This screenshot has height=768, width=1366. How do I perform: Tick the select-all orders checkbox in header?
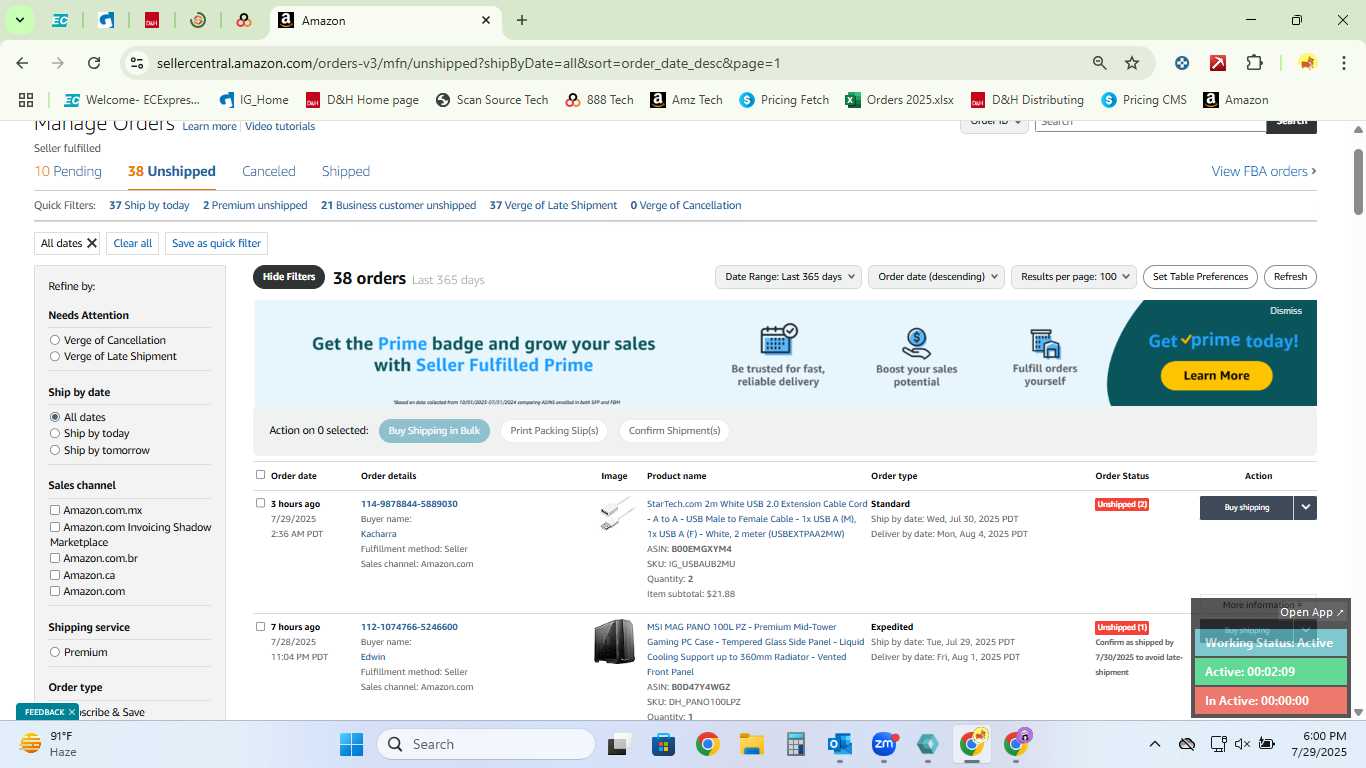(260, 475)
